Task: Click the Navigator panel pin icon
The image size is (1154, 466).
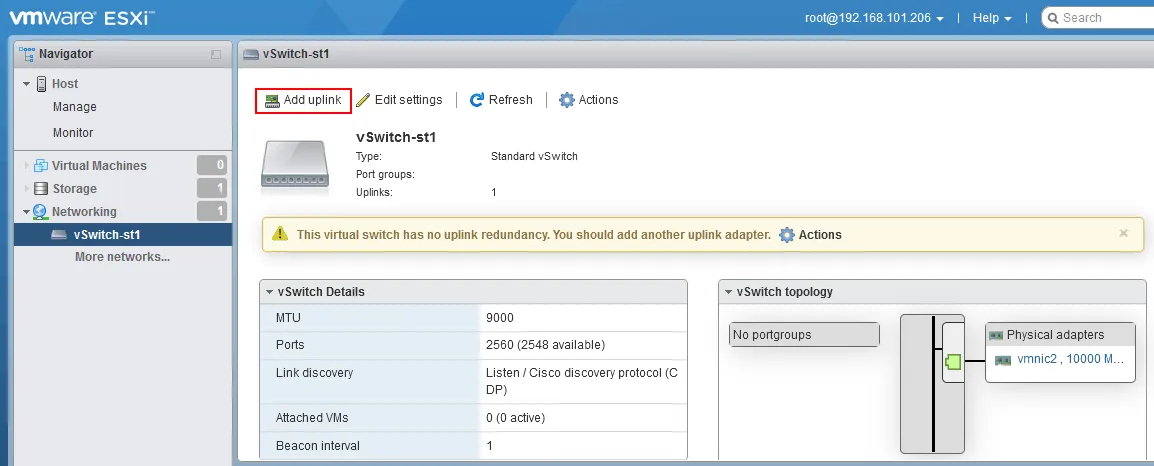Action: click(x=216, y=54)
